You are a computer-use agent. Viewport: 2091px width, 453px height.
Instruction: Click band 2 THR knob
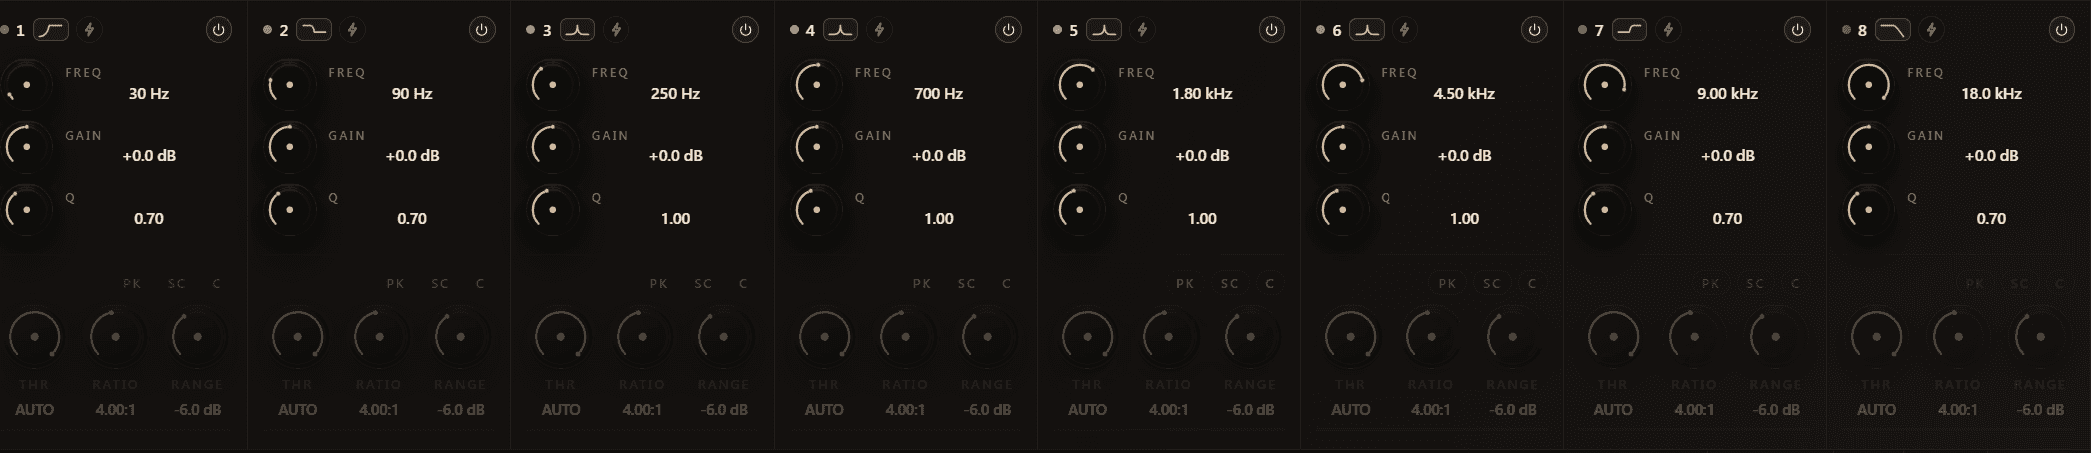click(x=298, y=337)
